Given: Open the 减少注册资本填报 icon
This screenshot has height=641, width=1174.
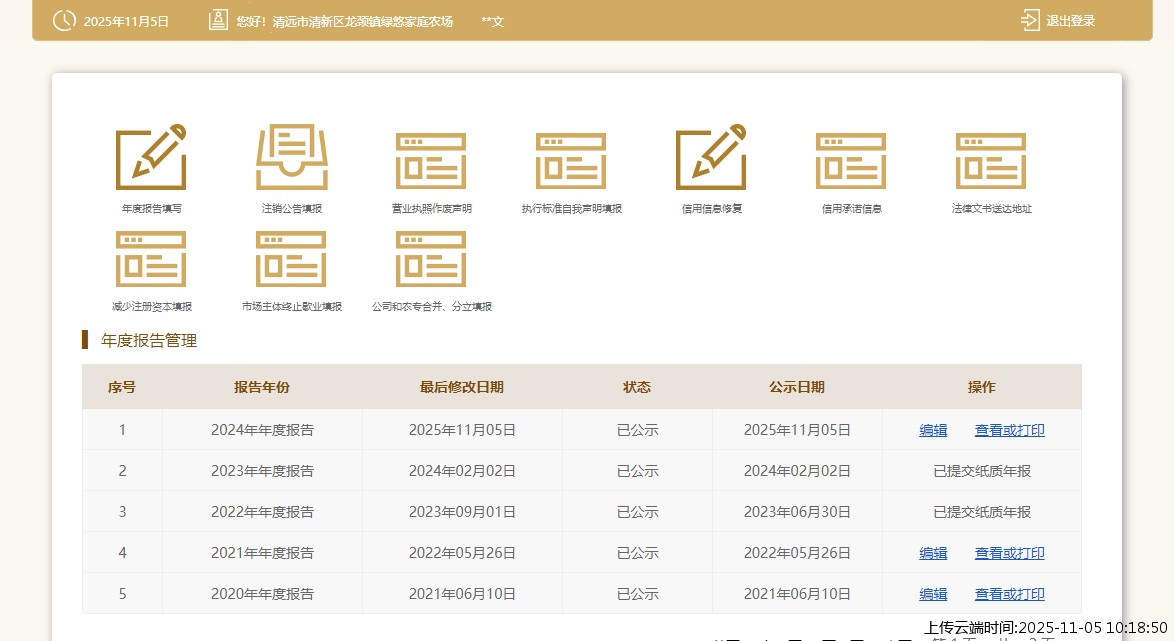Looking at the screenshot, I should 151,259.
